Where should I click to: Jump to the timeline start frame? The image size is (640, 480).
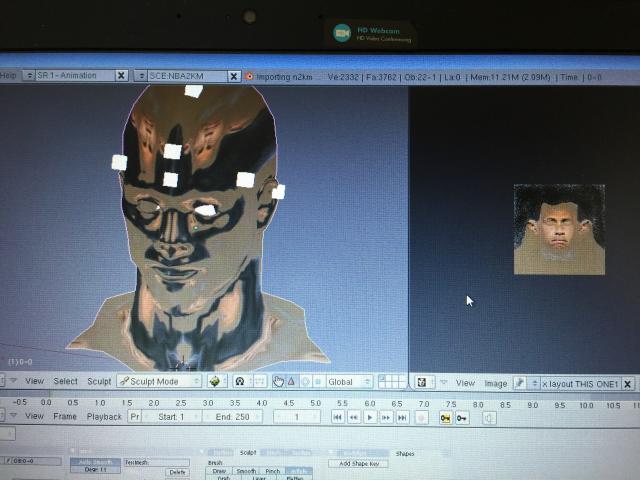pyautogui.click(x=338, y=417)
